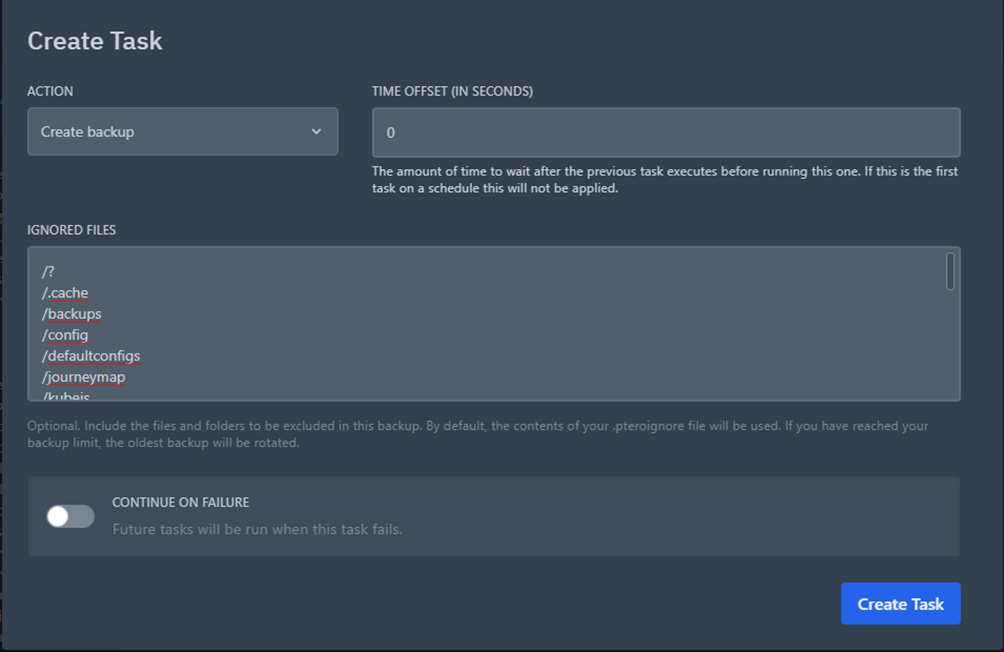Viewport: 1004px width, 652px height.
Task: Click the 'Future tasks will be run' description
Action: coord(257,530)
